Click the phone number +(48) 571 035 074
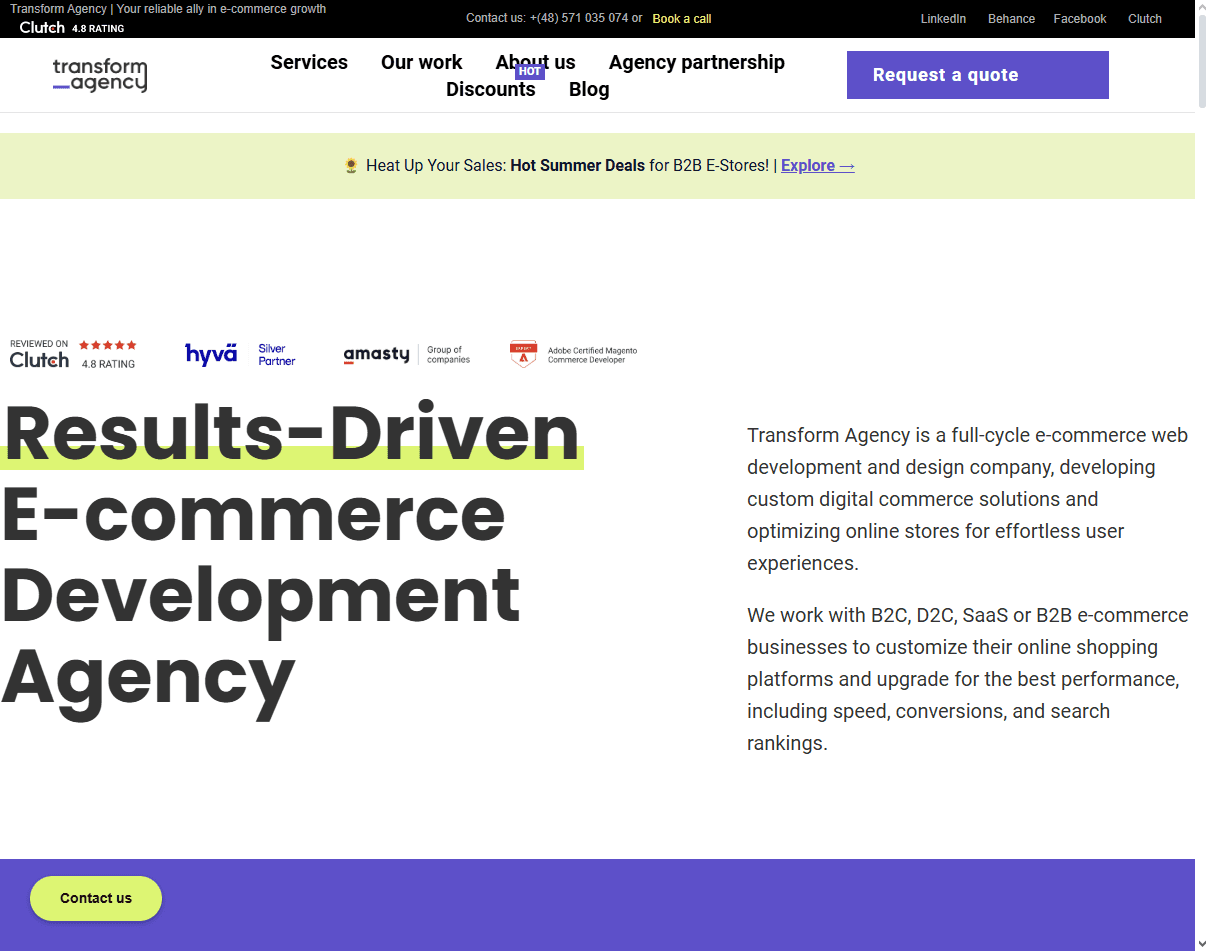Image resolution: width=1210 pixels, height=951 pixels. pyautogui.click(x=579, y=18)
